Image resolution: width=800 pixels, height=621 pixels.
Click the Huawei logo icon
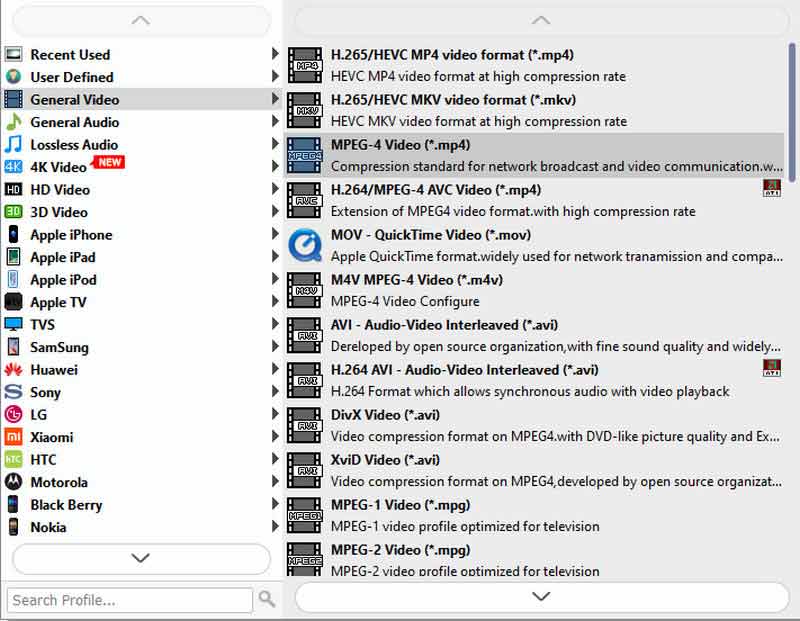13,370
